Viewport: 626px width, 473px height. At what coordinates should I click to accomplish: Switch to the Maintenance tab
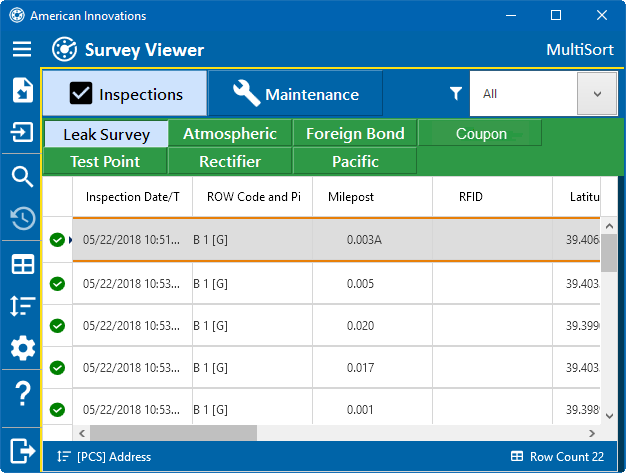295,93
